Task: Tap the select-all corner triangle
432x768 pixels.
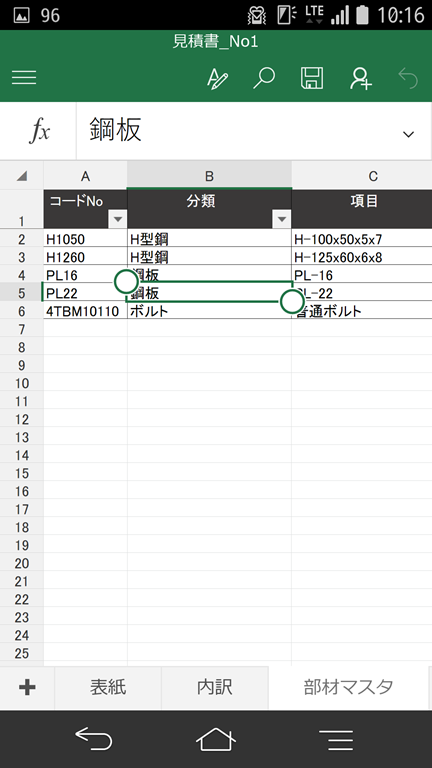Action: click(22, 176)
